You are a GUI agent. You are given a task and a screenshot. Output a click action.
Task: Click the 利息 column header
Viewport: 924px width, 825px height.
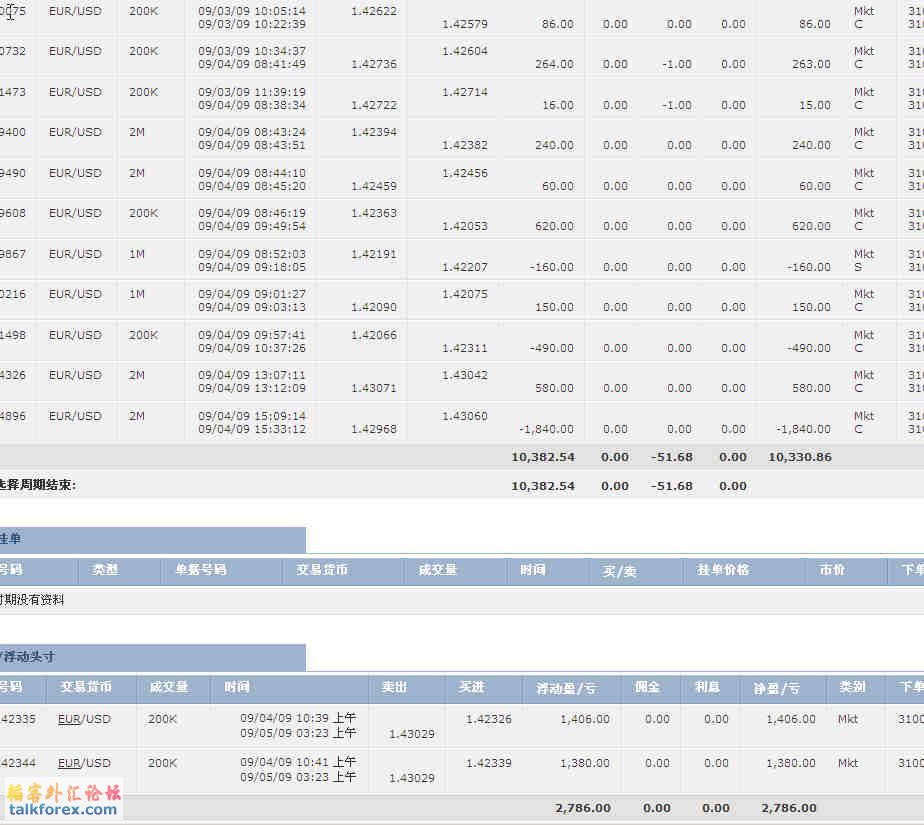(x=707, y=688)
